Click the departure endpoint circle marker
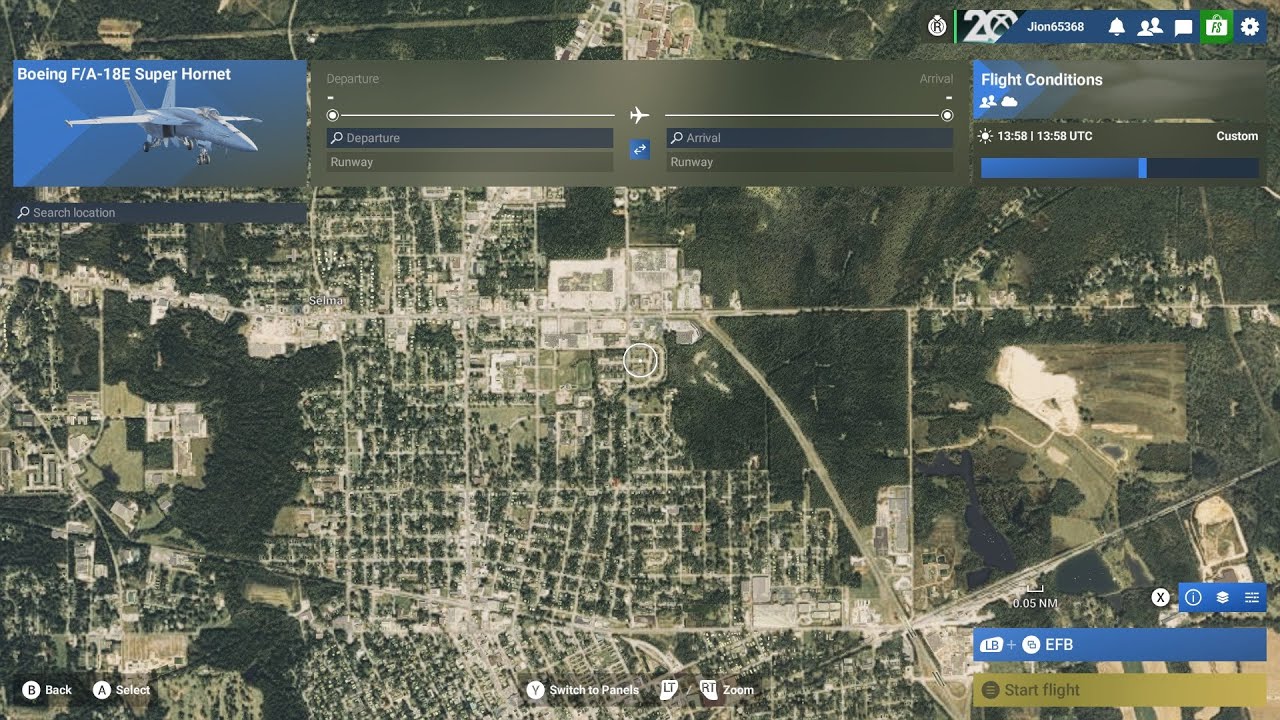The height and width of the screenshot is (720, 1280). click(333, 115)
